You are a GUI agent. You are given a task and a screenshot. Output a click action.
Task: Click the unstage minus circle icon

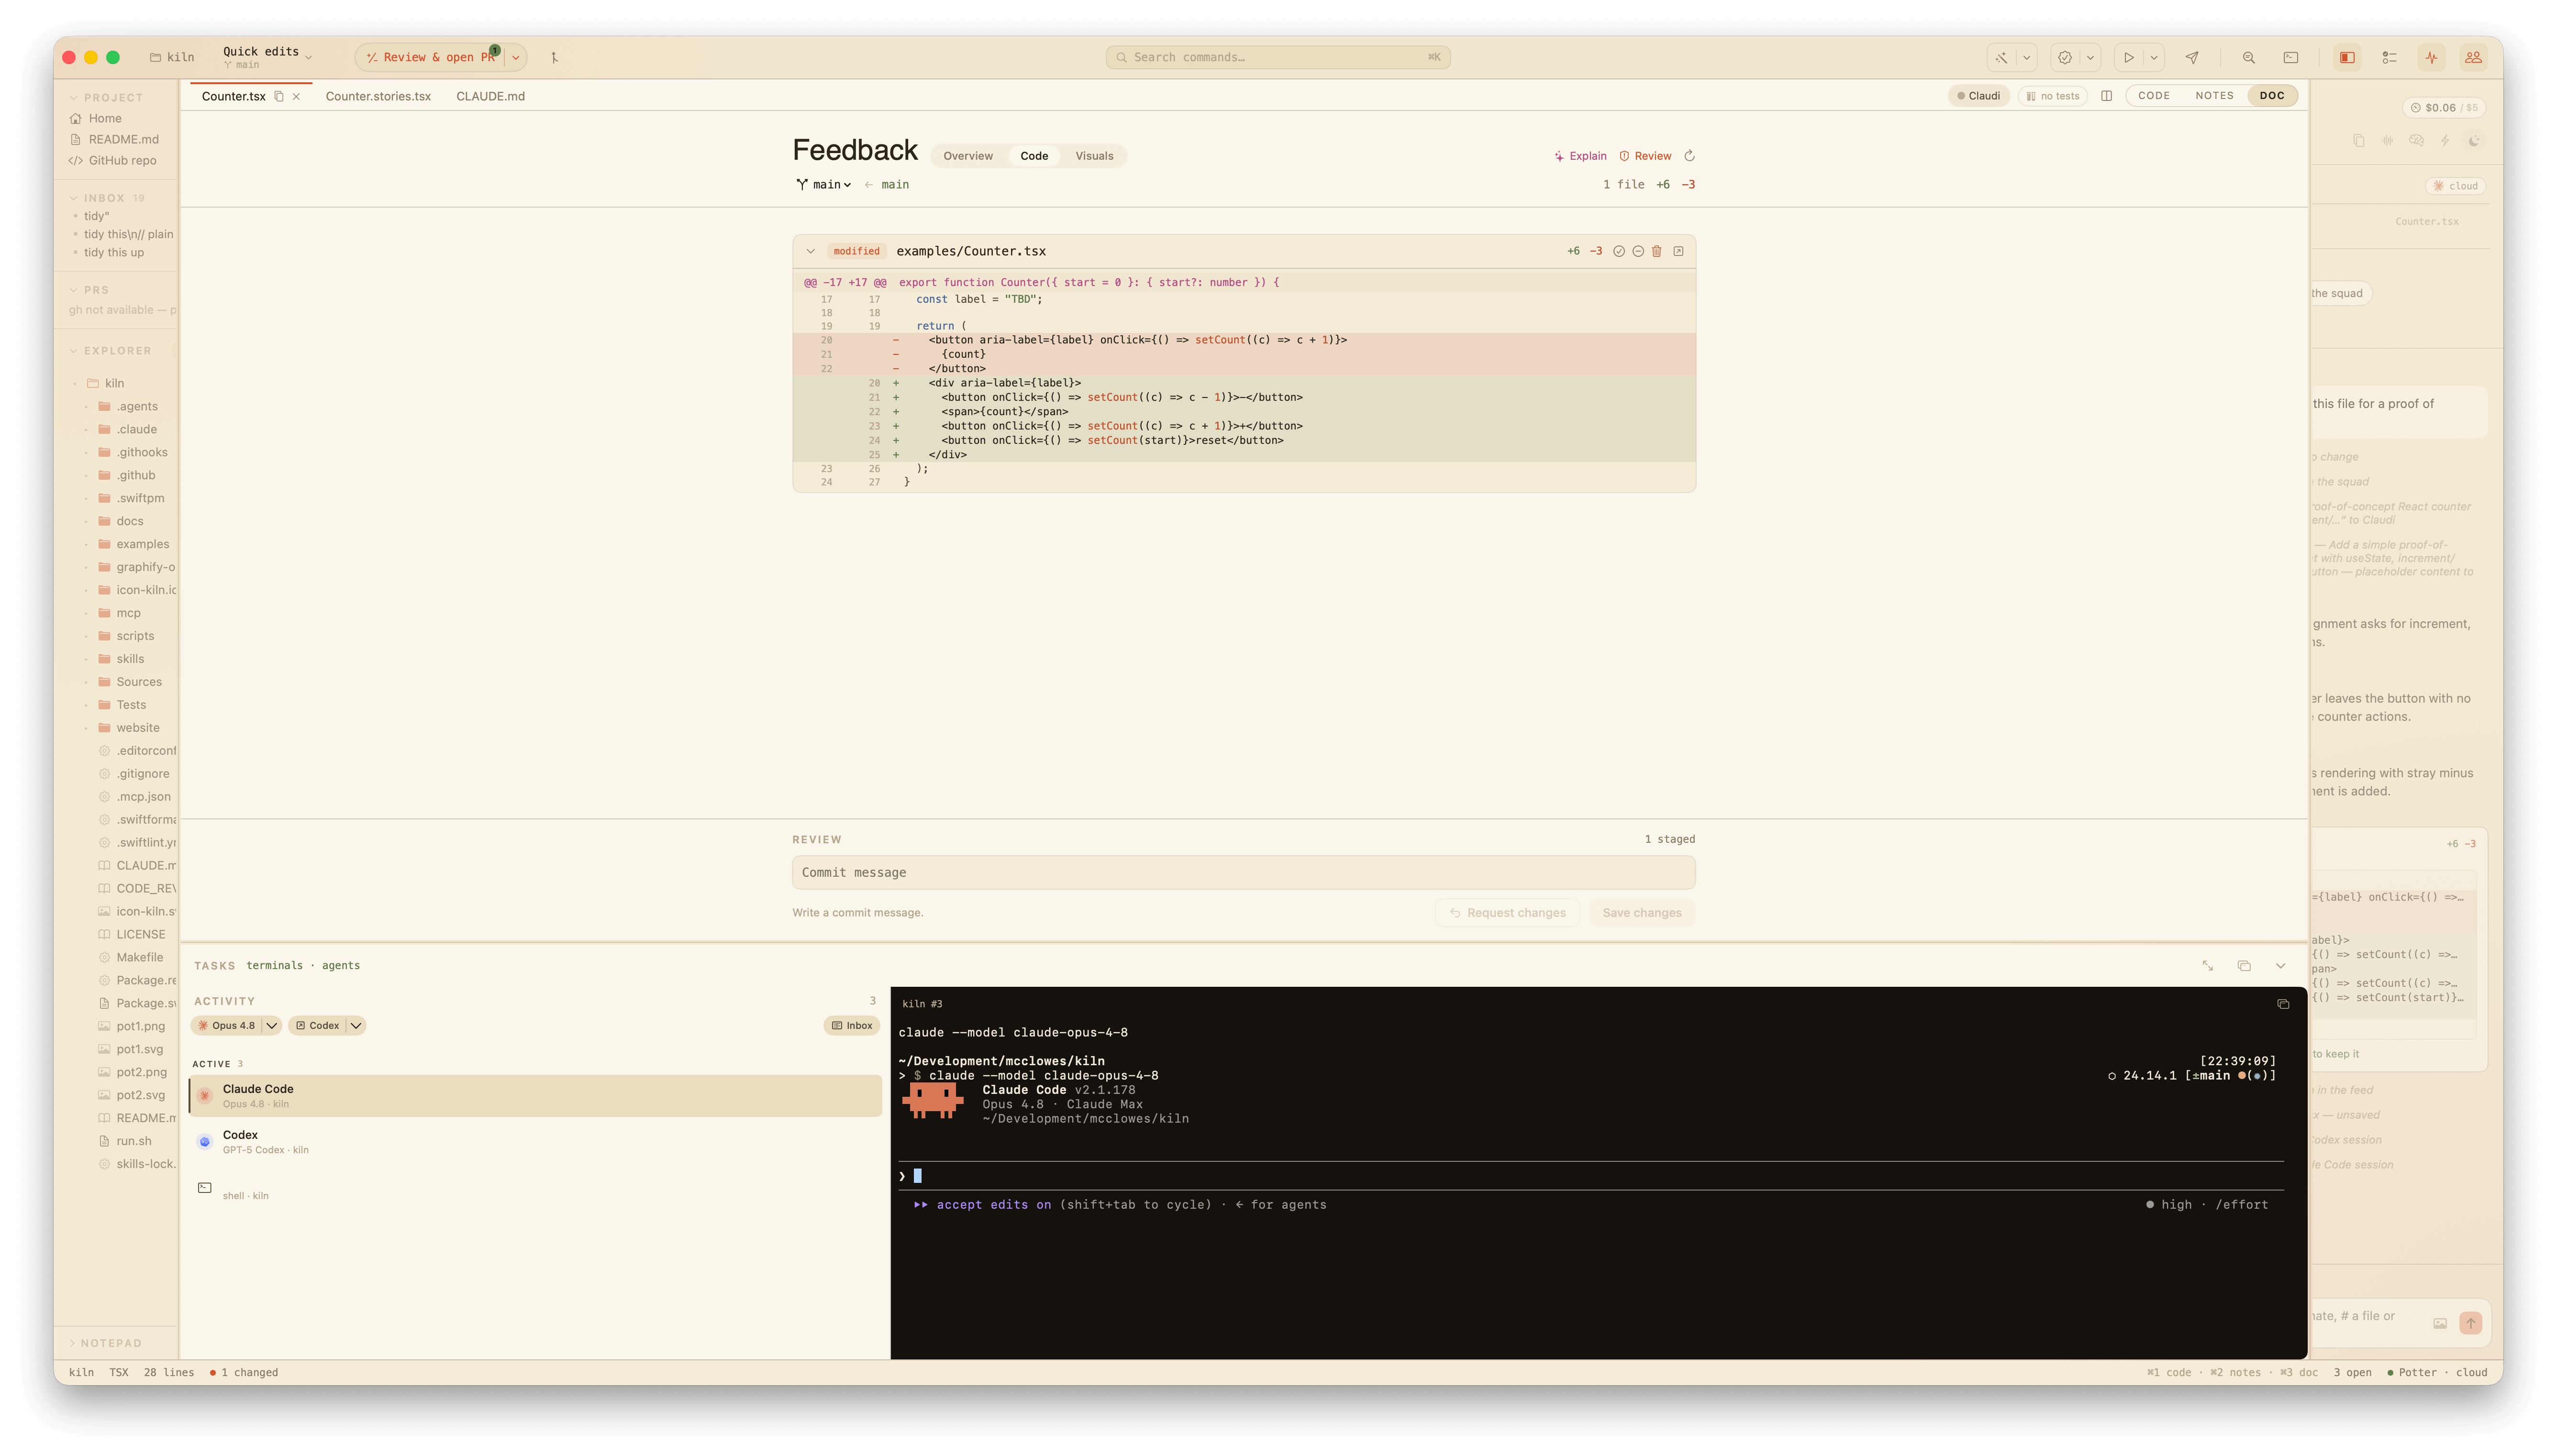coord(1638,251)
